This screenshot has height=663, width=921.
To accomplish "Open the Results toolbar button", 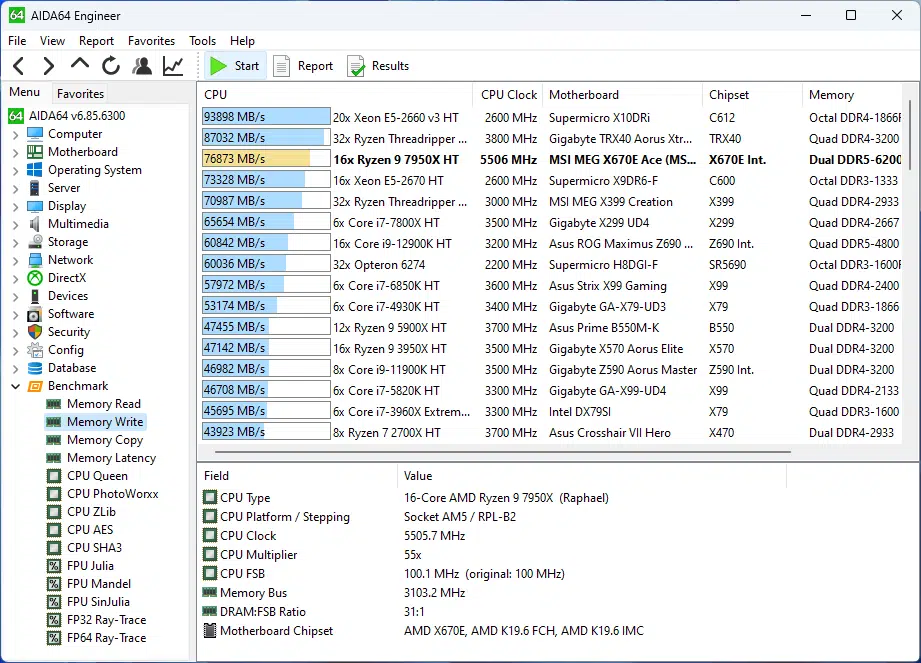I will pyautogui.click(x=378, y=66).
